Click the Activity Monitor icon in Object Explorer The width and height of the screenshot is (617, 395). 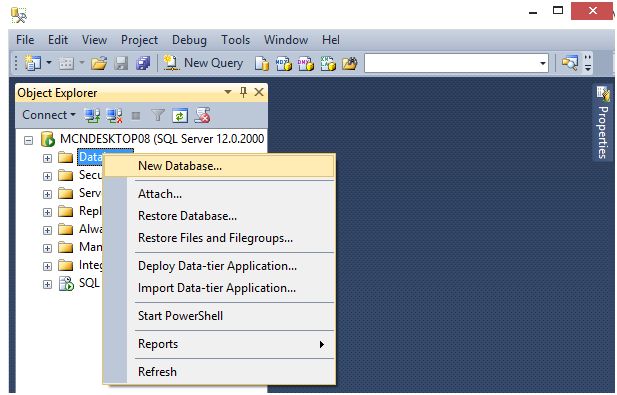pos(202,116)
